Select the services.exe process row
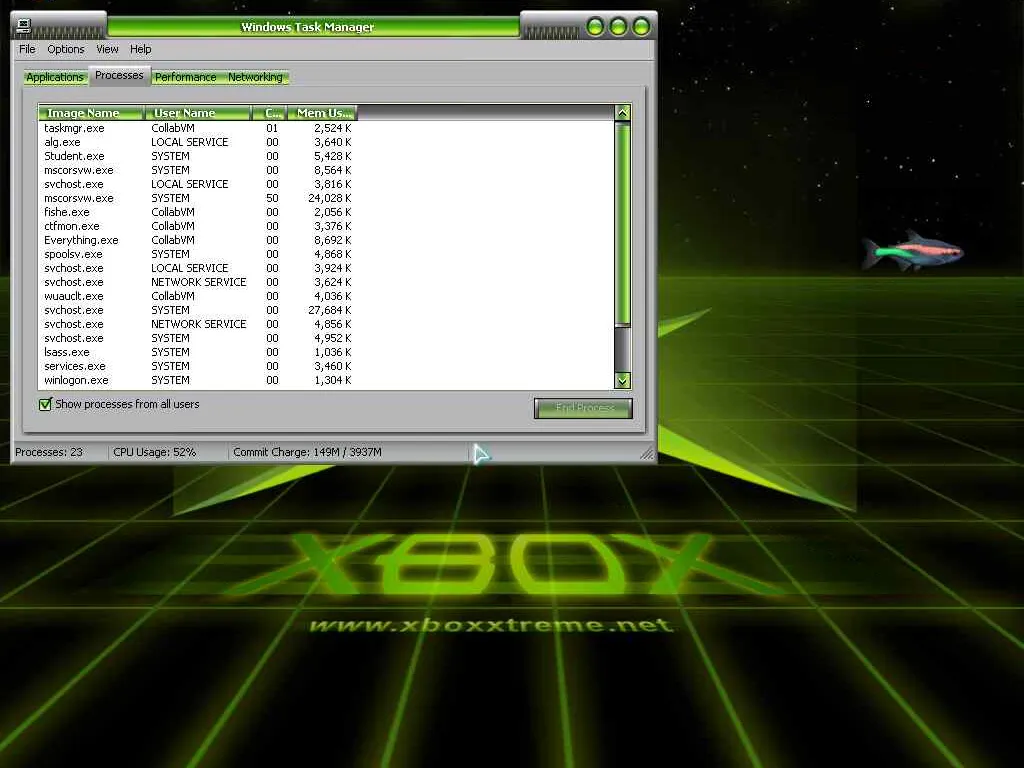 pyautogui.click(x=197, y=366)
